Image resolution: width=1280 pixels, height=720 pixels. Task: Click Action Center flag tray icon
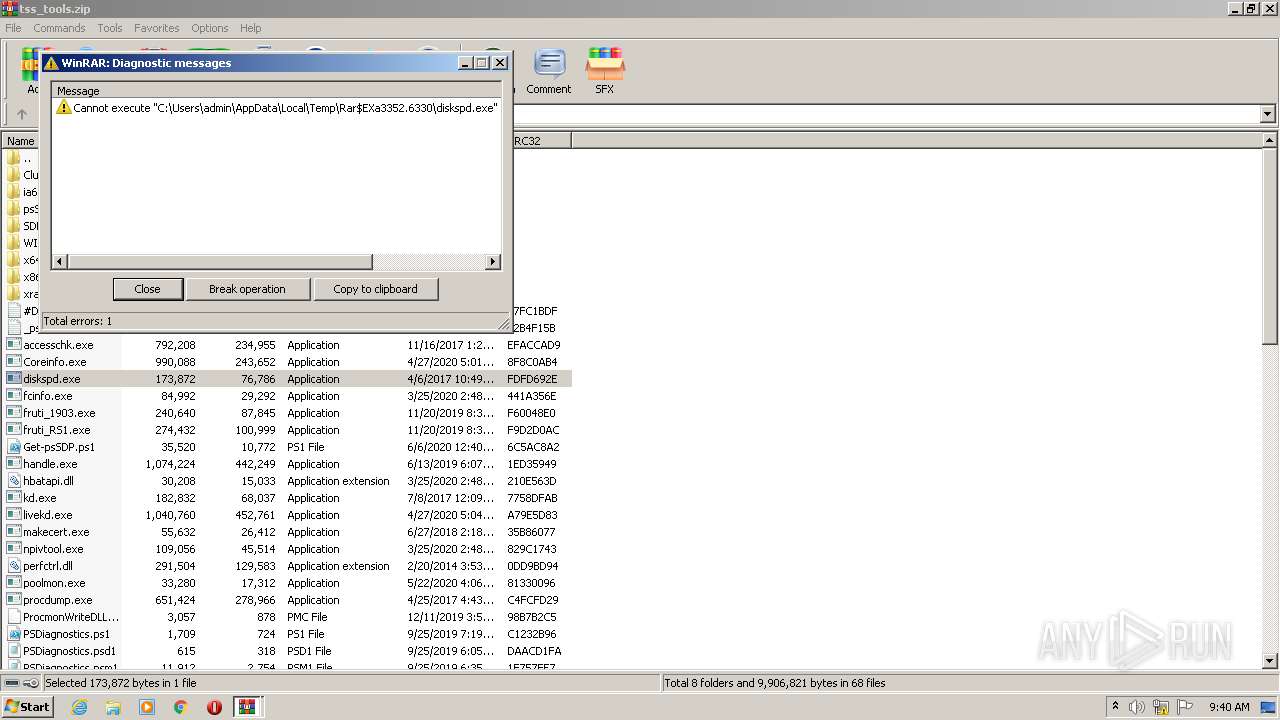(1185, 707)
